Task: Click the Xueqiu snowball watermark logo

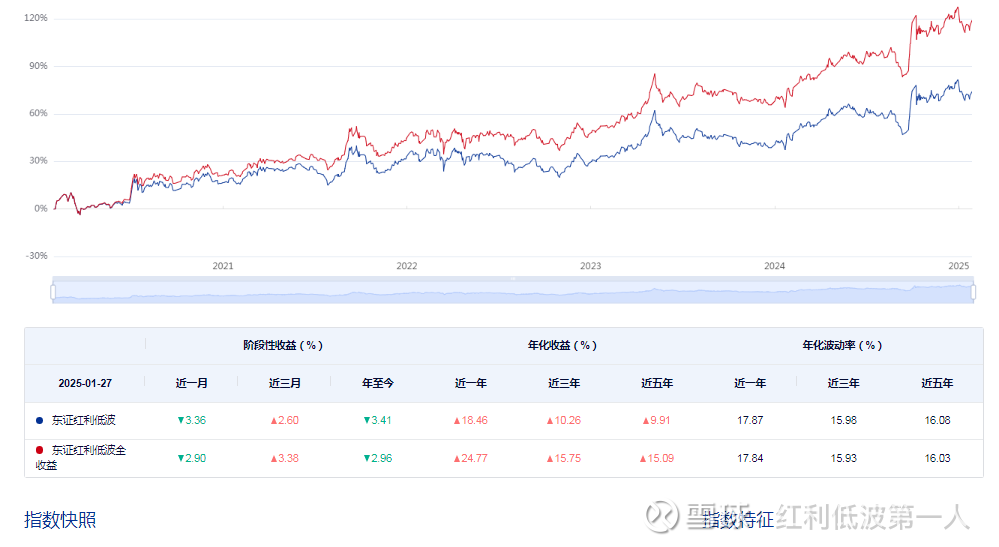Action: pyautogui.click(x=661, y=515)
